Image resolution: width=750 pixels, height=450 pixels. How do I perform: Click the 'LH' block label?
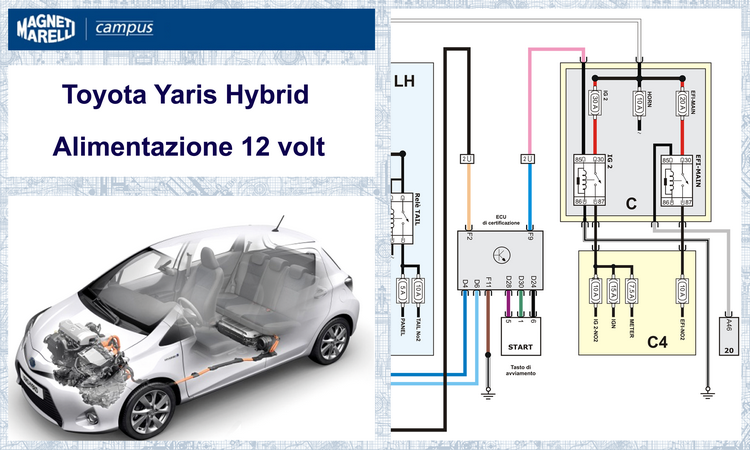(x=404, y=81)
